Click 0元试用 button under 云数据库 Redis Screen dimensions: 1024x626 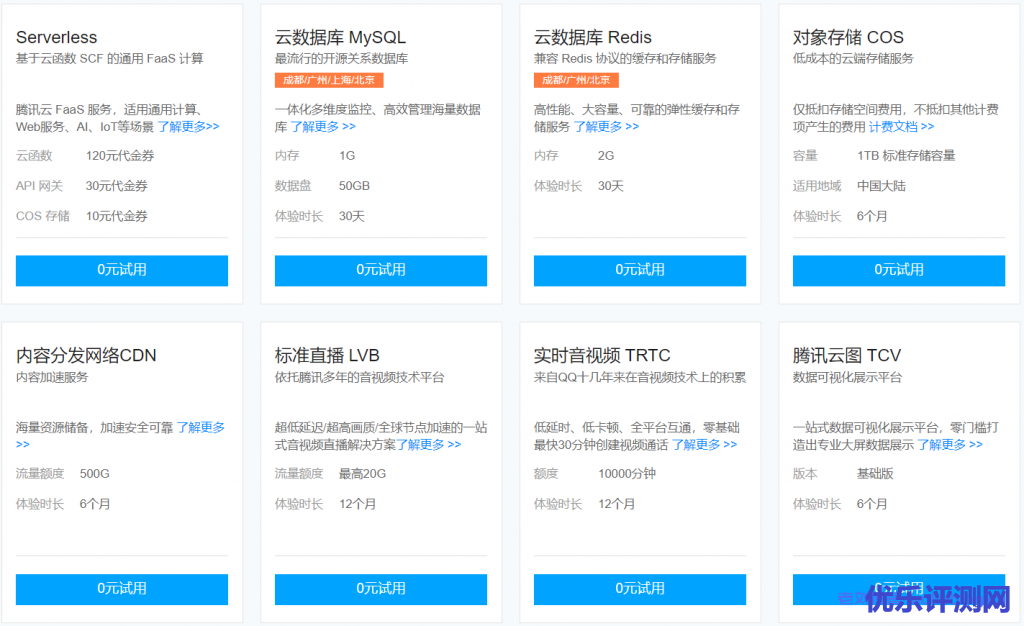pyautogui.click(x=640, y=270)
